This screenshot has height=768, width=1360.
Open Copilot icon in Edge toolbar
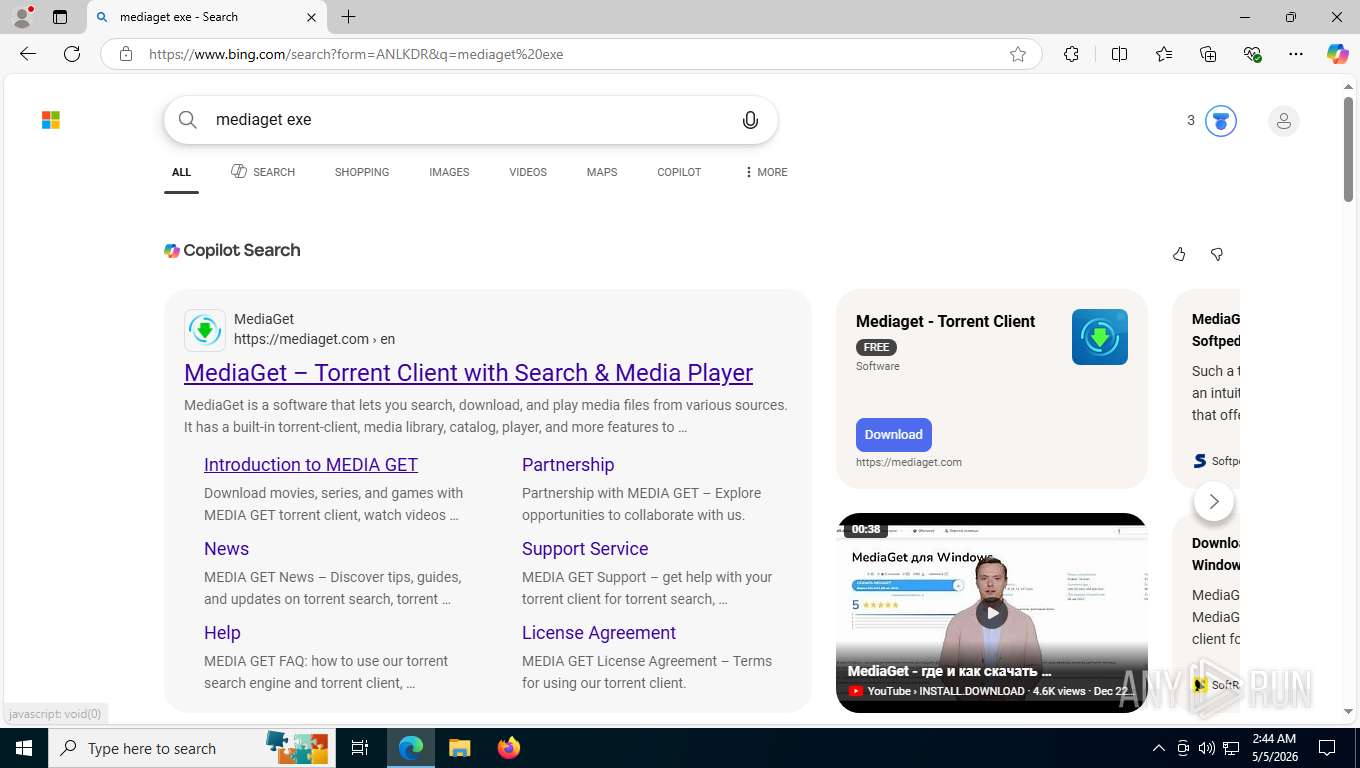[1338, 54]
